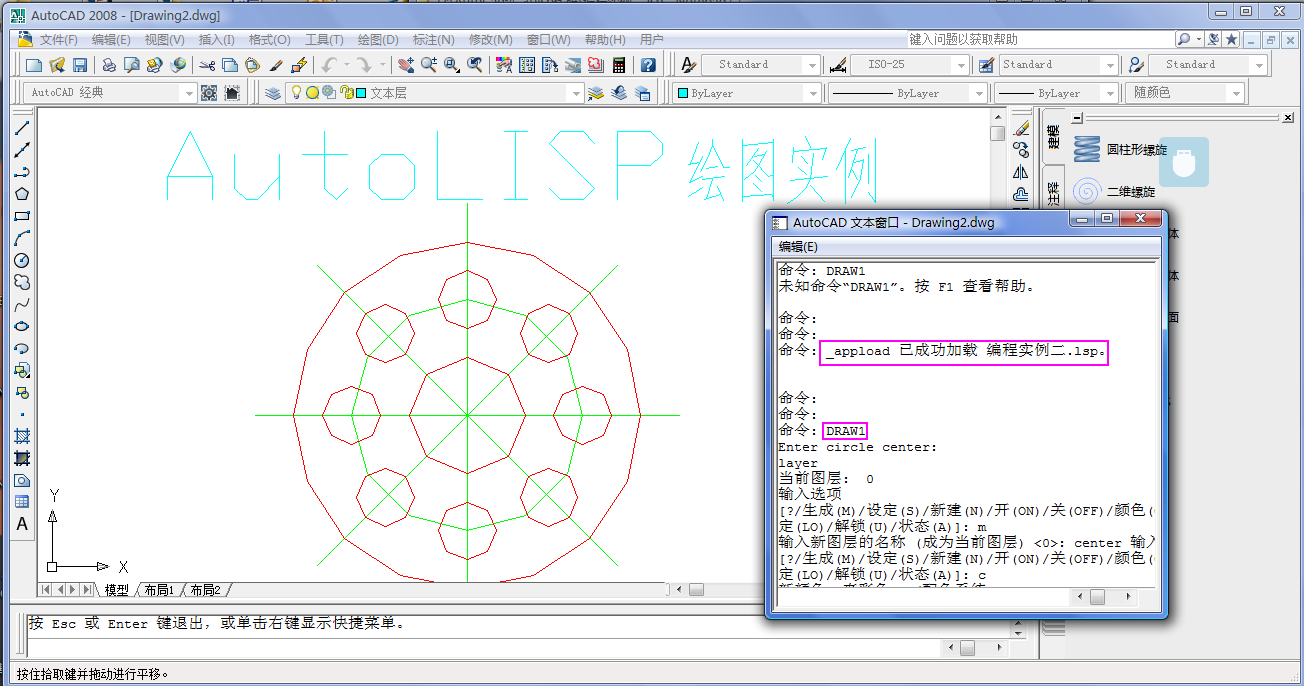Open the 修改(M) menu
Image resolution: width=1304 pixels, height=686 pixels.
(490, 40)
